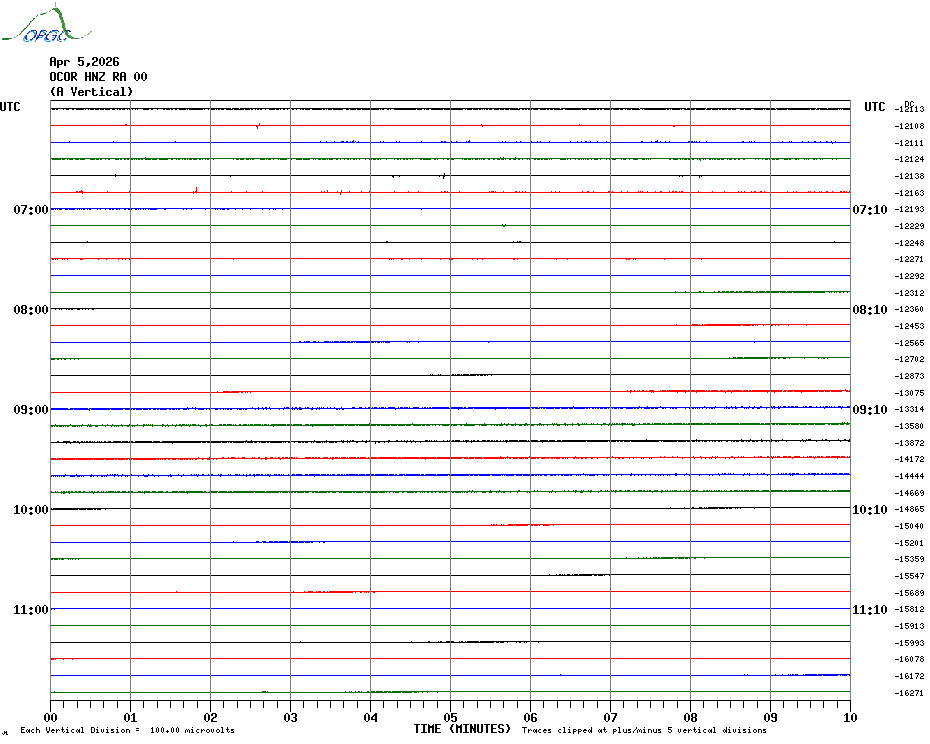
Task: Pick the 10:00 left hour marker
Action: (31, 510)
